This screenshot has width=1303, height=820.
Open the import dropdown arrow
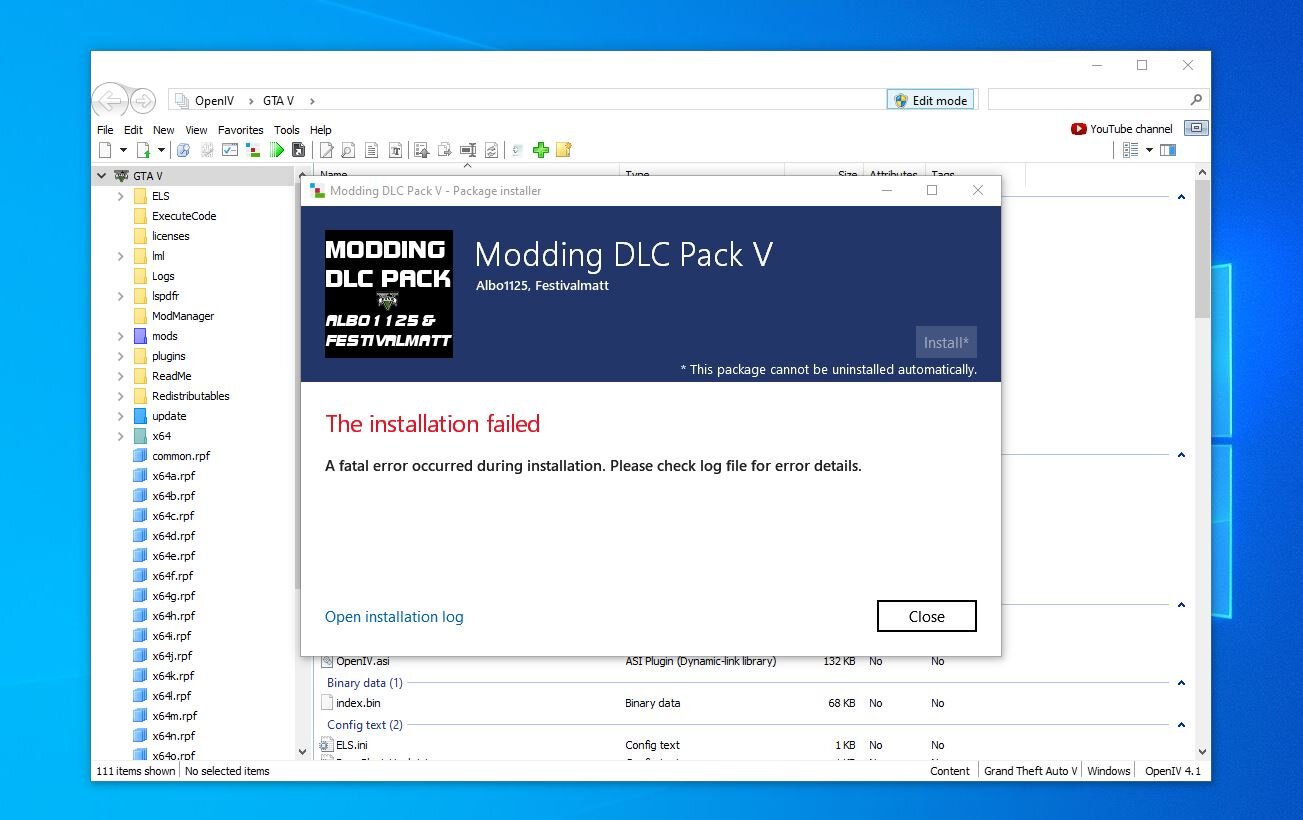coord(161,150)
